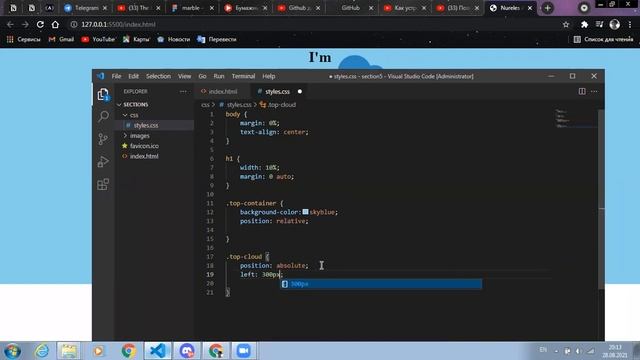640x360 pixels.
Task: Open Chrome three-dot menu
Action: coord(630,24)
